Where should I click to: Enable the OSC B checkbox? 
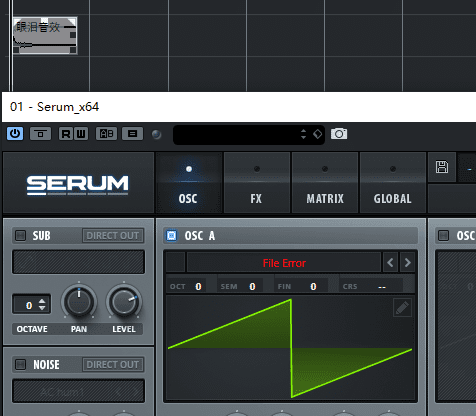pyautogui.click(x=443, y=236)
